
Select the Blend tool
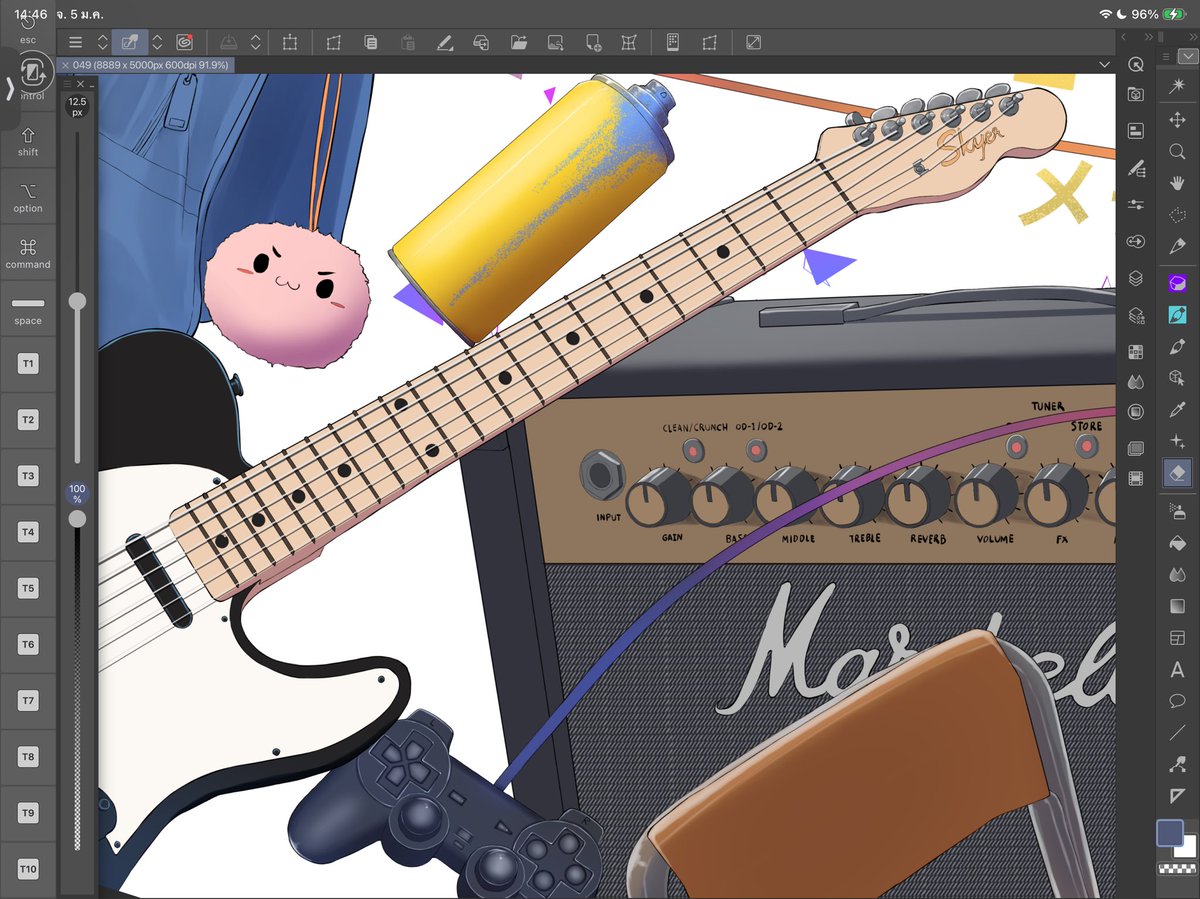(1177, 575)
